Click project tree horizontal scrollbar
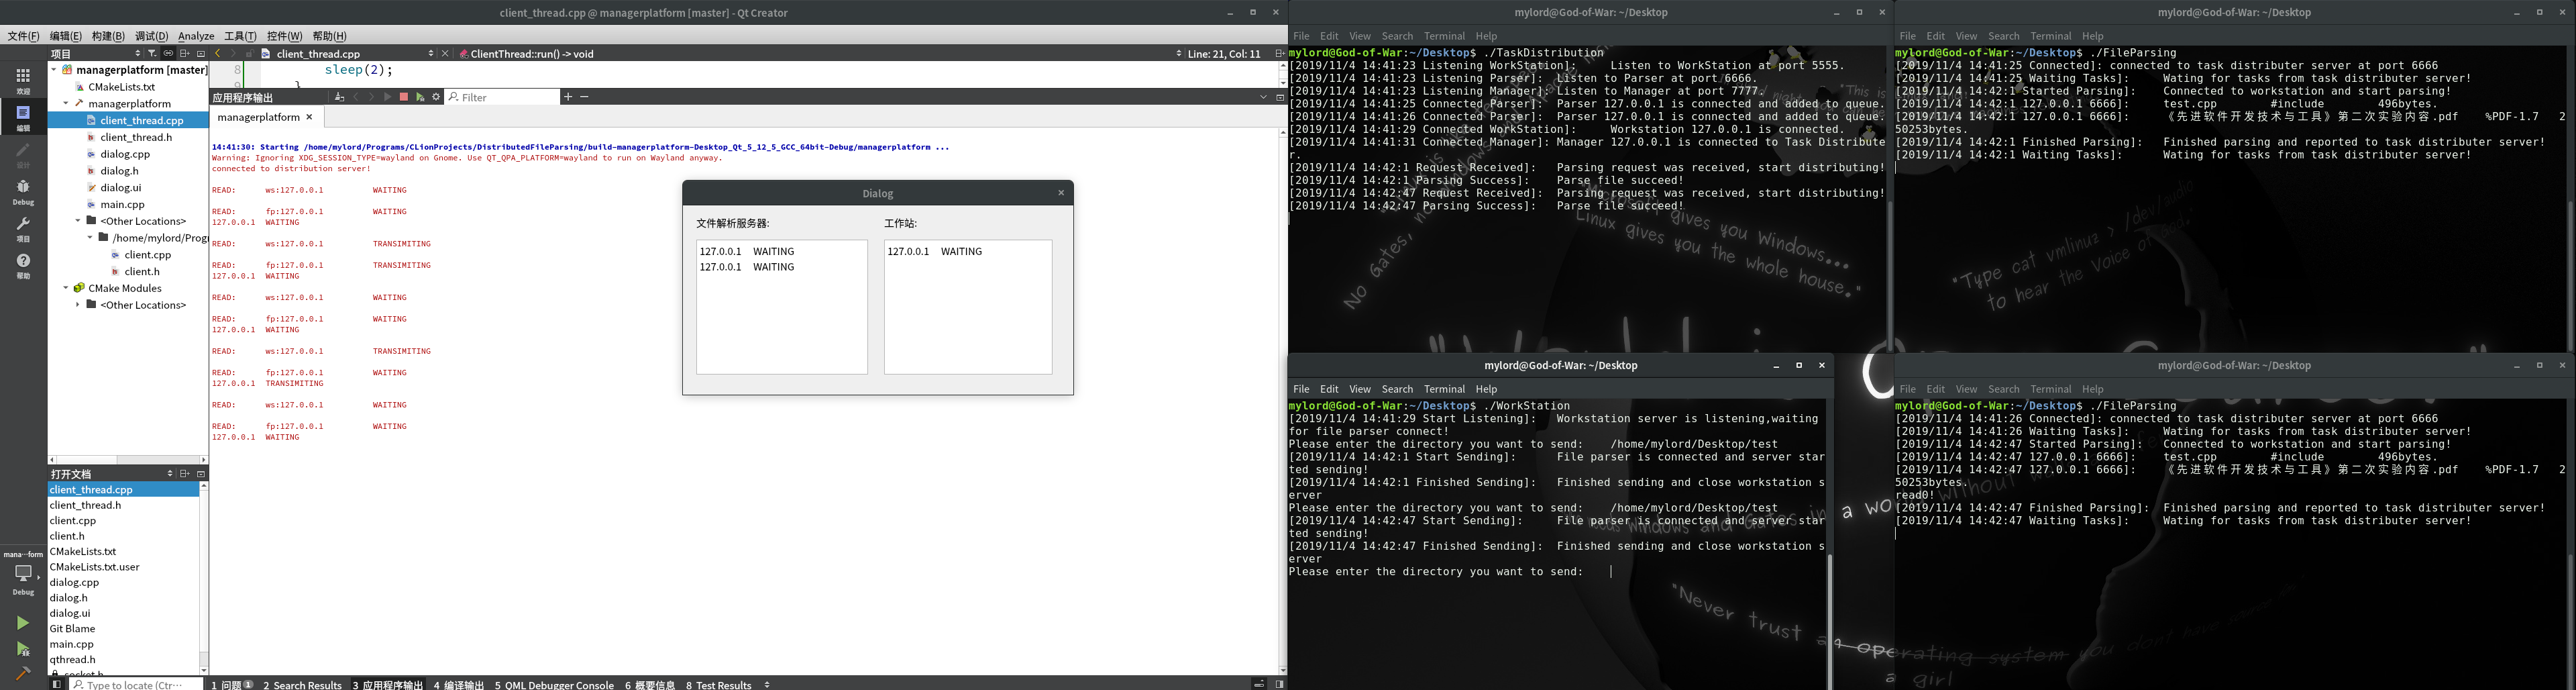Viewport: 2576px width, 690px height. 127,460
